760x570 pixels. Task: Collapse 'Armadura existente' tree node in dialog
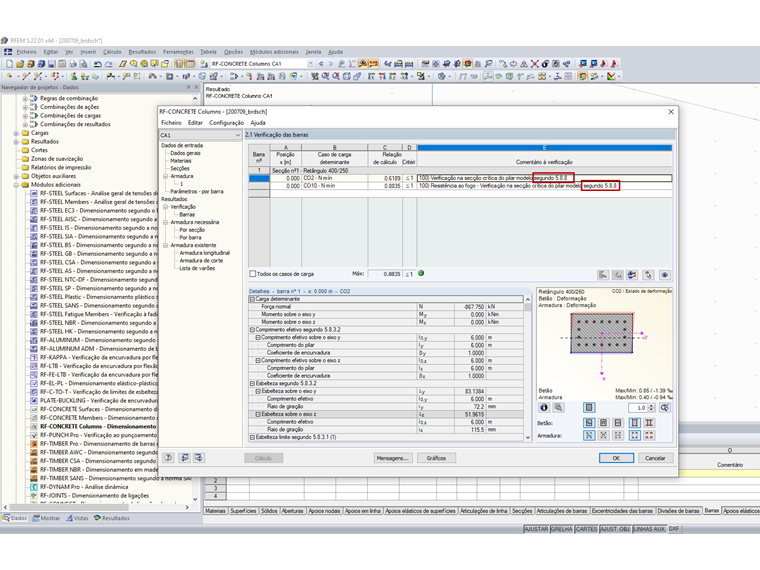(x=165, y=245)
